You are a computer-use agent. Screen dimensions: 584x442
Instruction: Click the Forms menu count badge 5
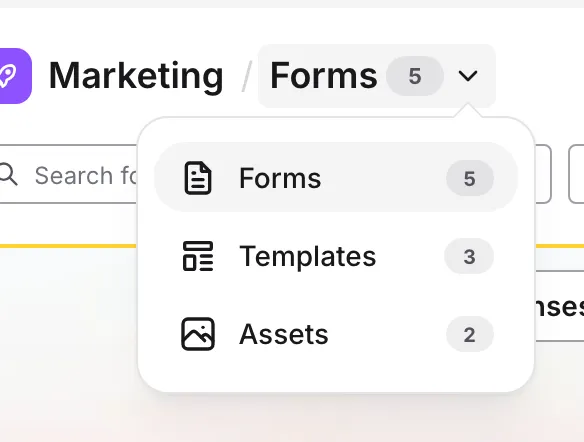click(x=470, y=178)
